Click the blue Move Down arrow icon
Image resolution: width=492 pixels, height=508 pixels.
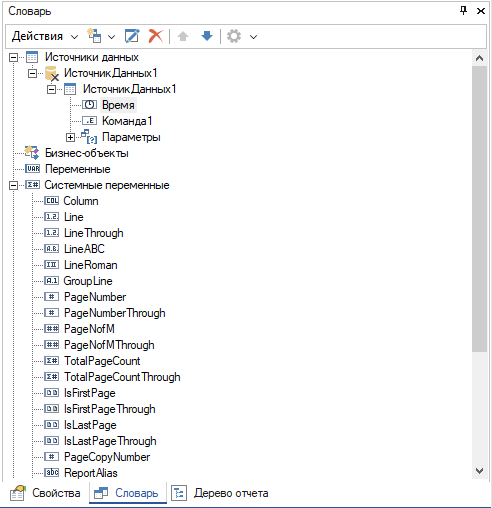(207, 36)
